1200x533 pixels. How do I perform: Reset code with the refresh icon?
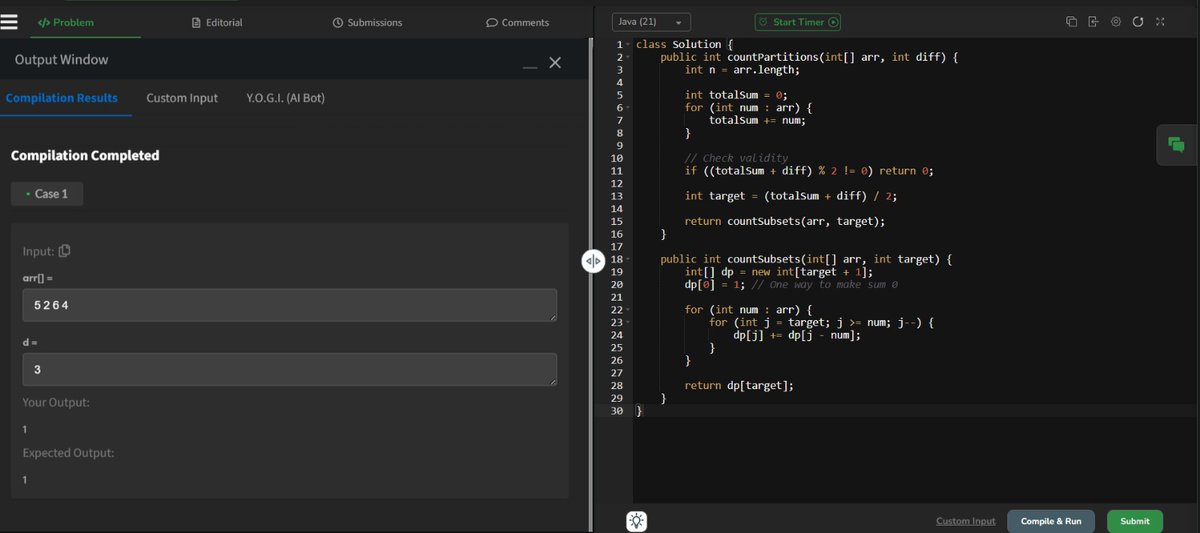tap(1138, 22)
